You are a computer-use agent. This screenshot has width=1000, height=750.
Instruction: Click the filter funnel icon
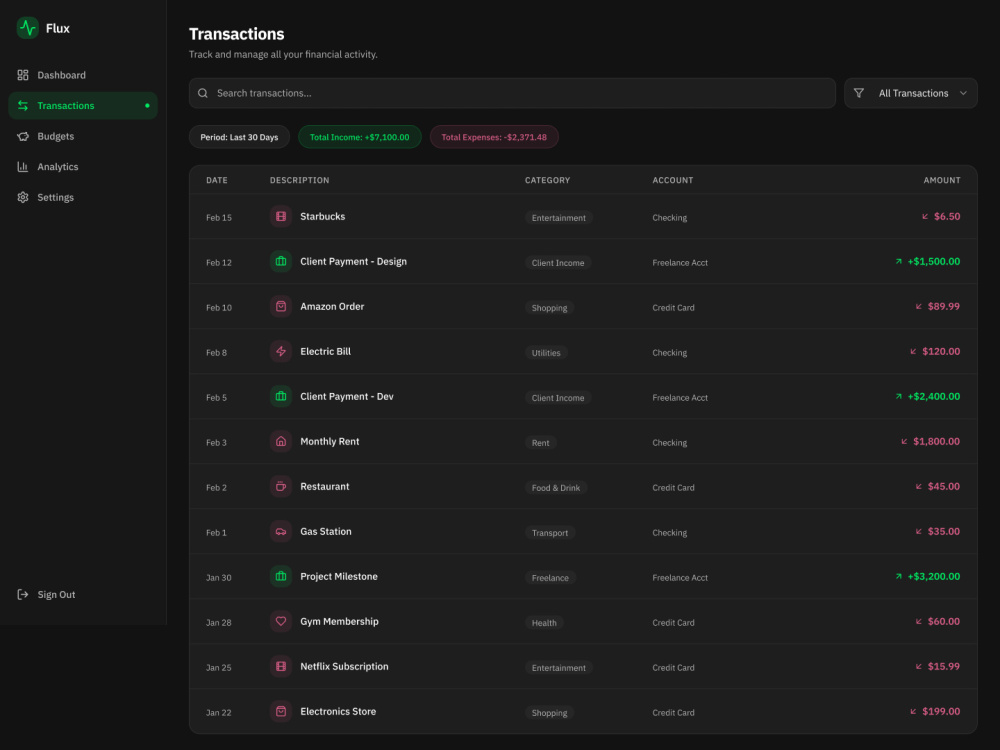point(859,93)
